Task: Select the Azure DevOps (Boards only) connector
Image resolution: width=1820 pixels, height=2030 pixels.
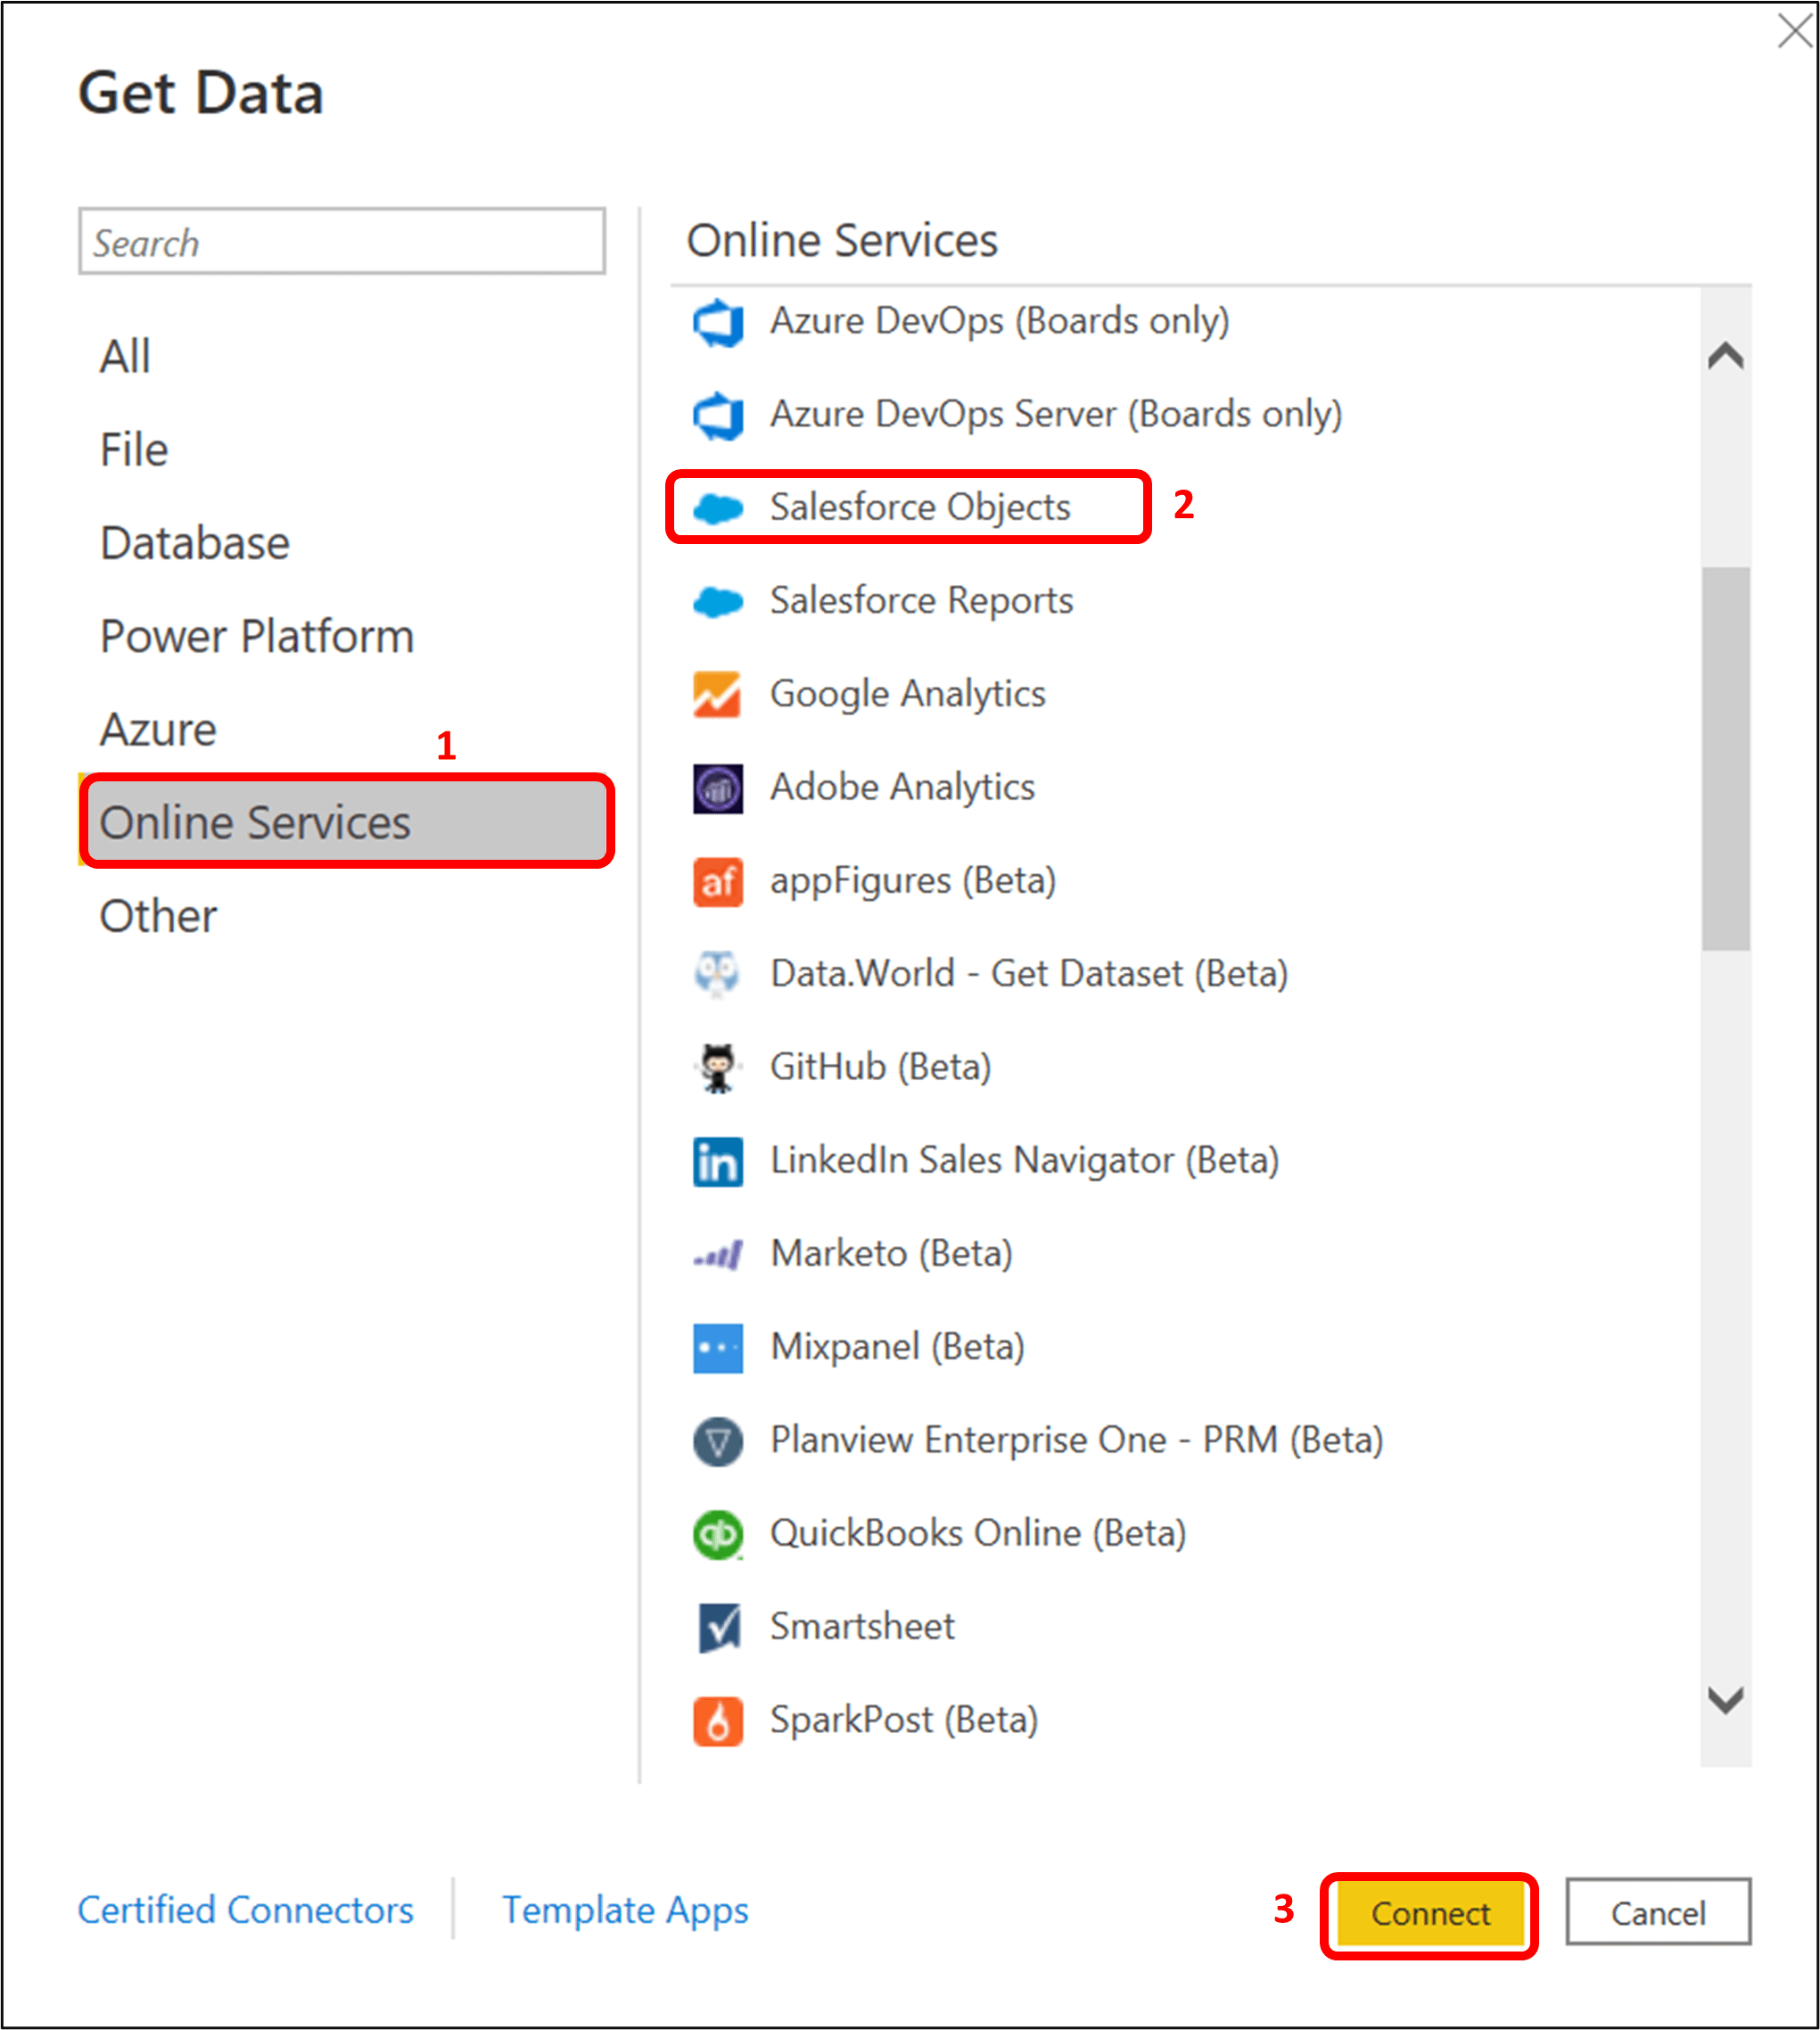Action: tap(998, 321)
